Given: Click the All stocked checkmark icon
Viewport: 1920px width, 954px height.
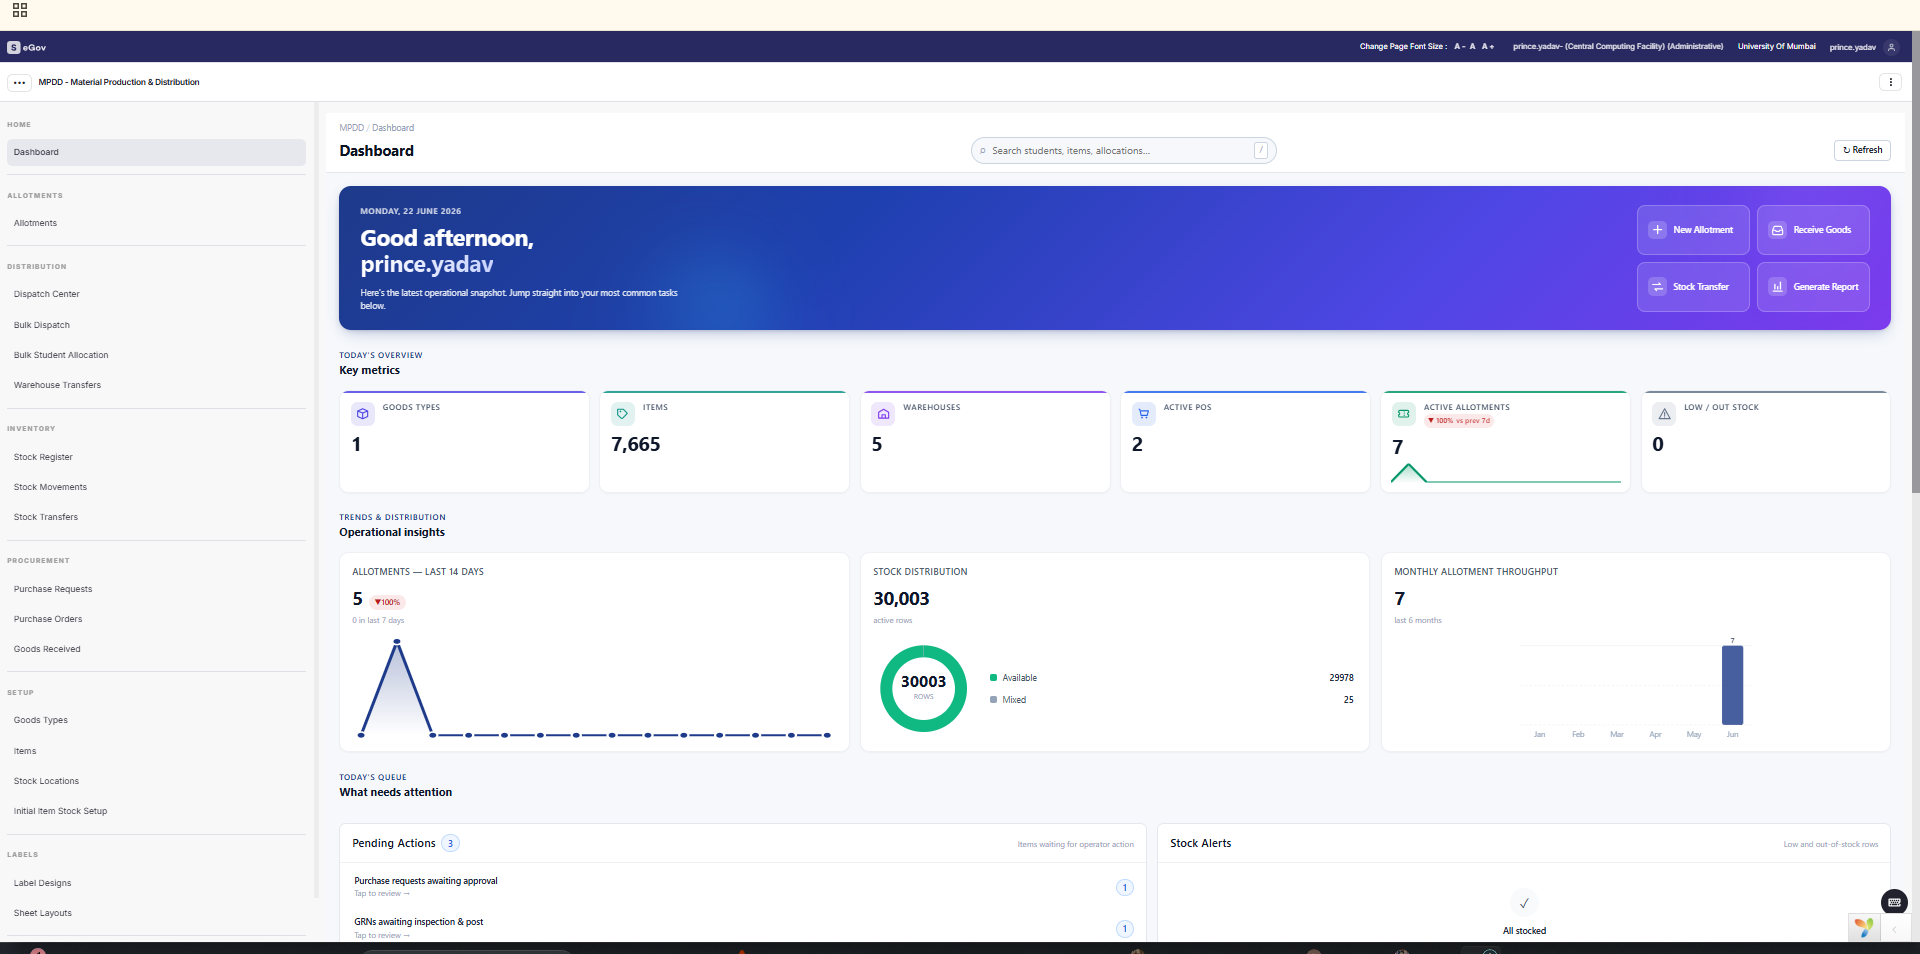Looking at the screenshot, I should click(x=1524, y=903).
